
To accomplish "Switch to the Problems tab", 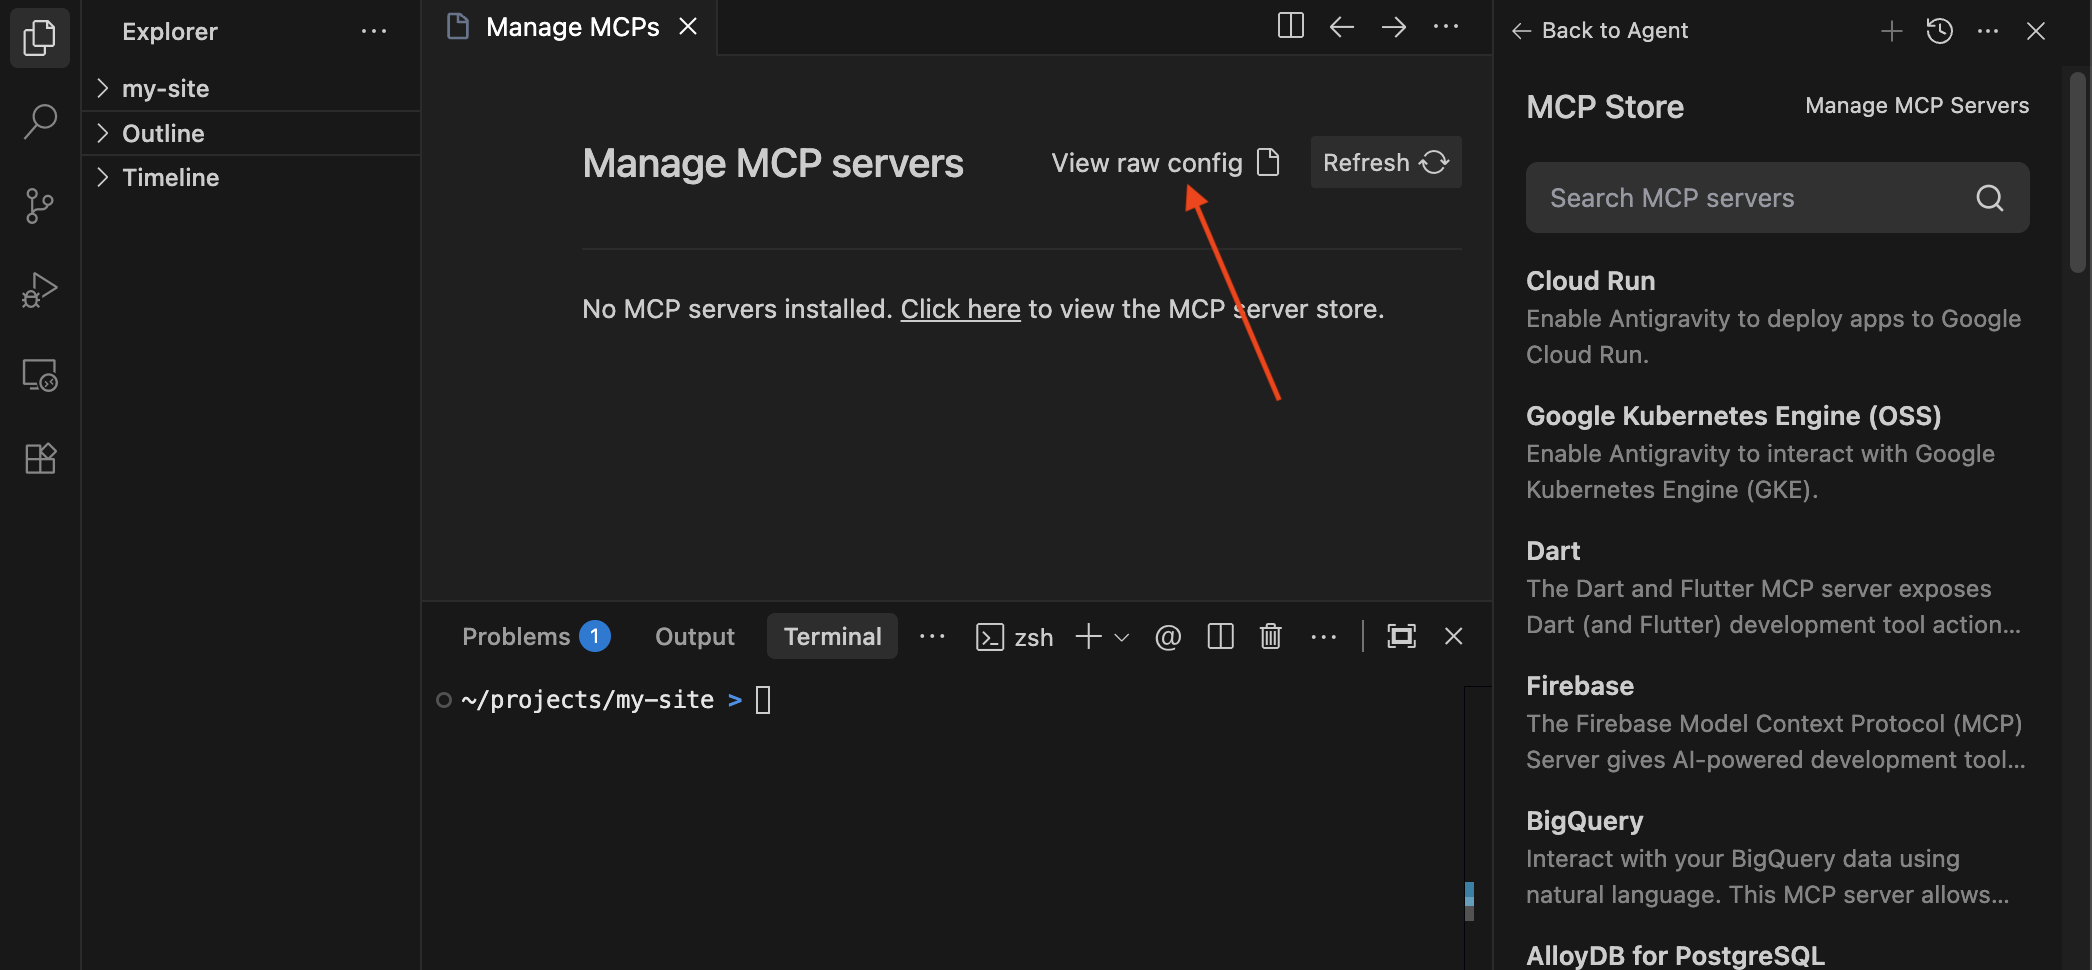I will click(516, 636).
